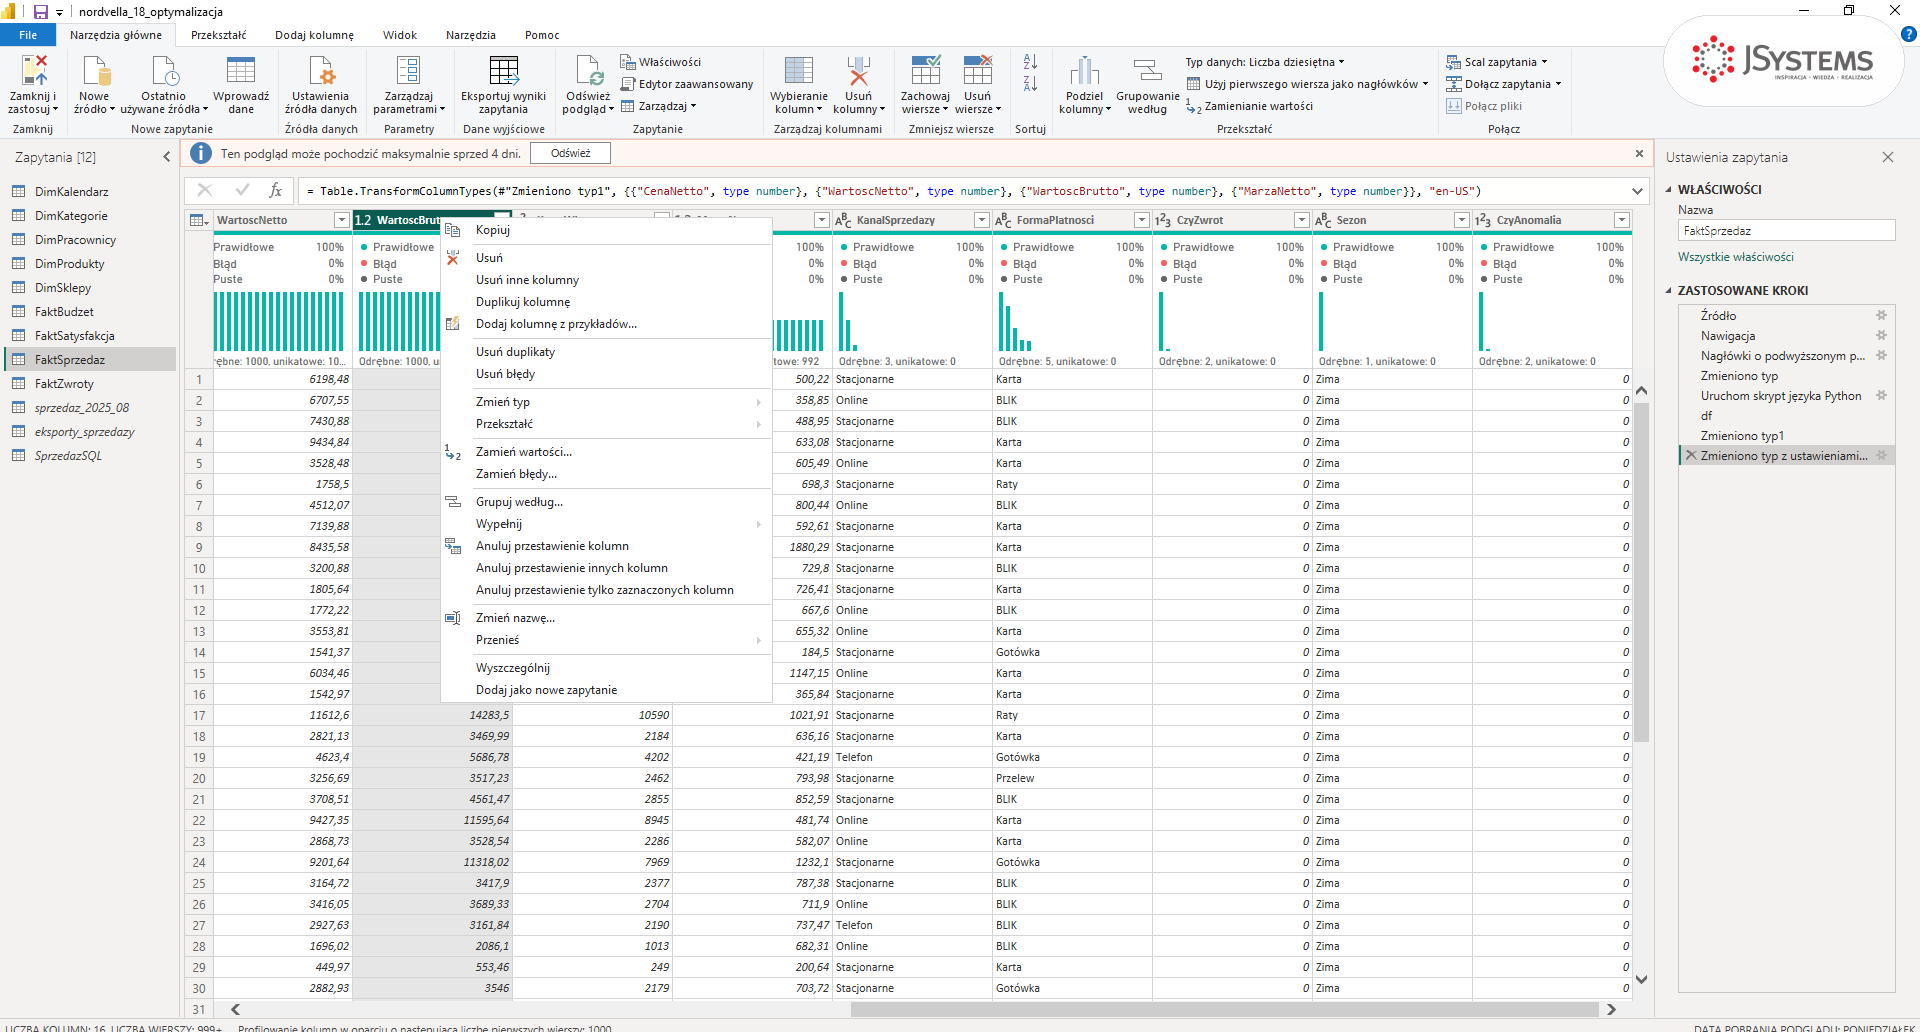Switch to the Przekształć ribbon tab
1920x1032 pixels.
coord(218,35)
